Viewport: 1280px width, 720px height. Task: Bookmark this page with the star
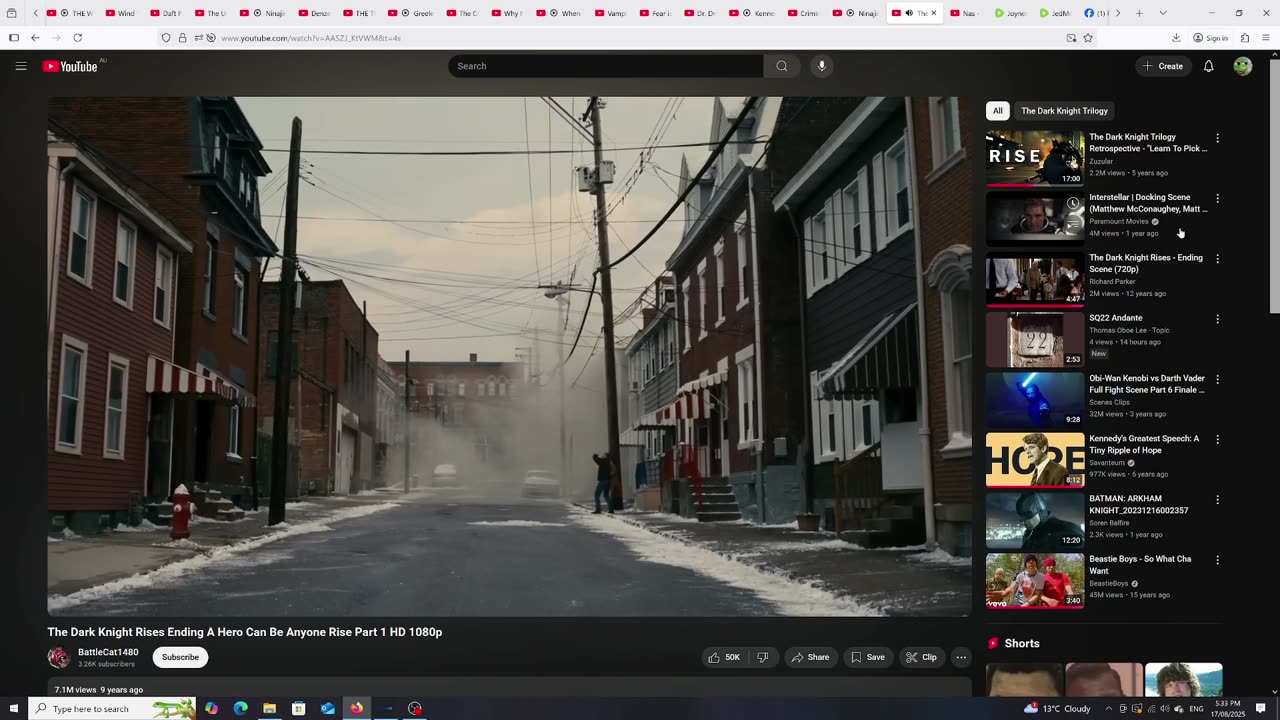1088,38
